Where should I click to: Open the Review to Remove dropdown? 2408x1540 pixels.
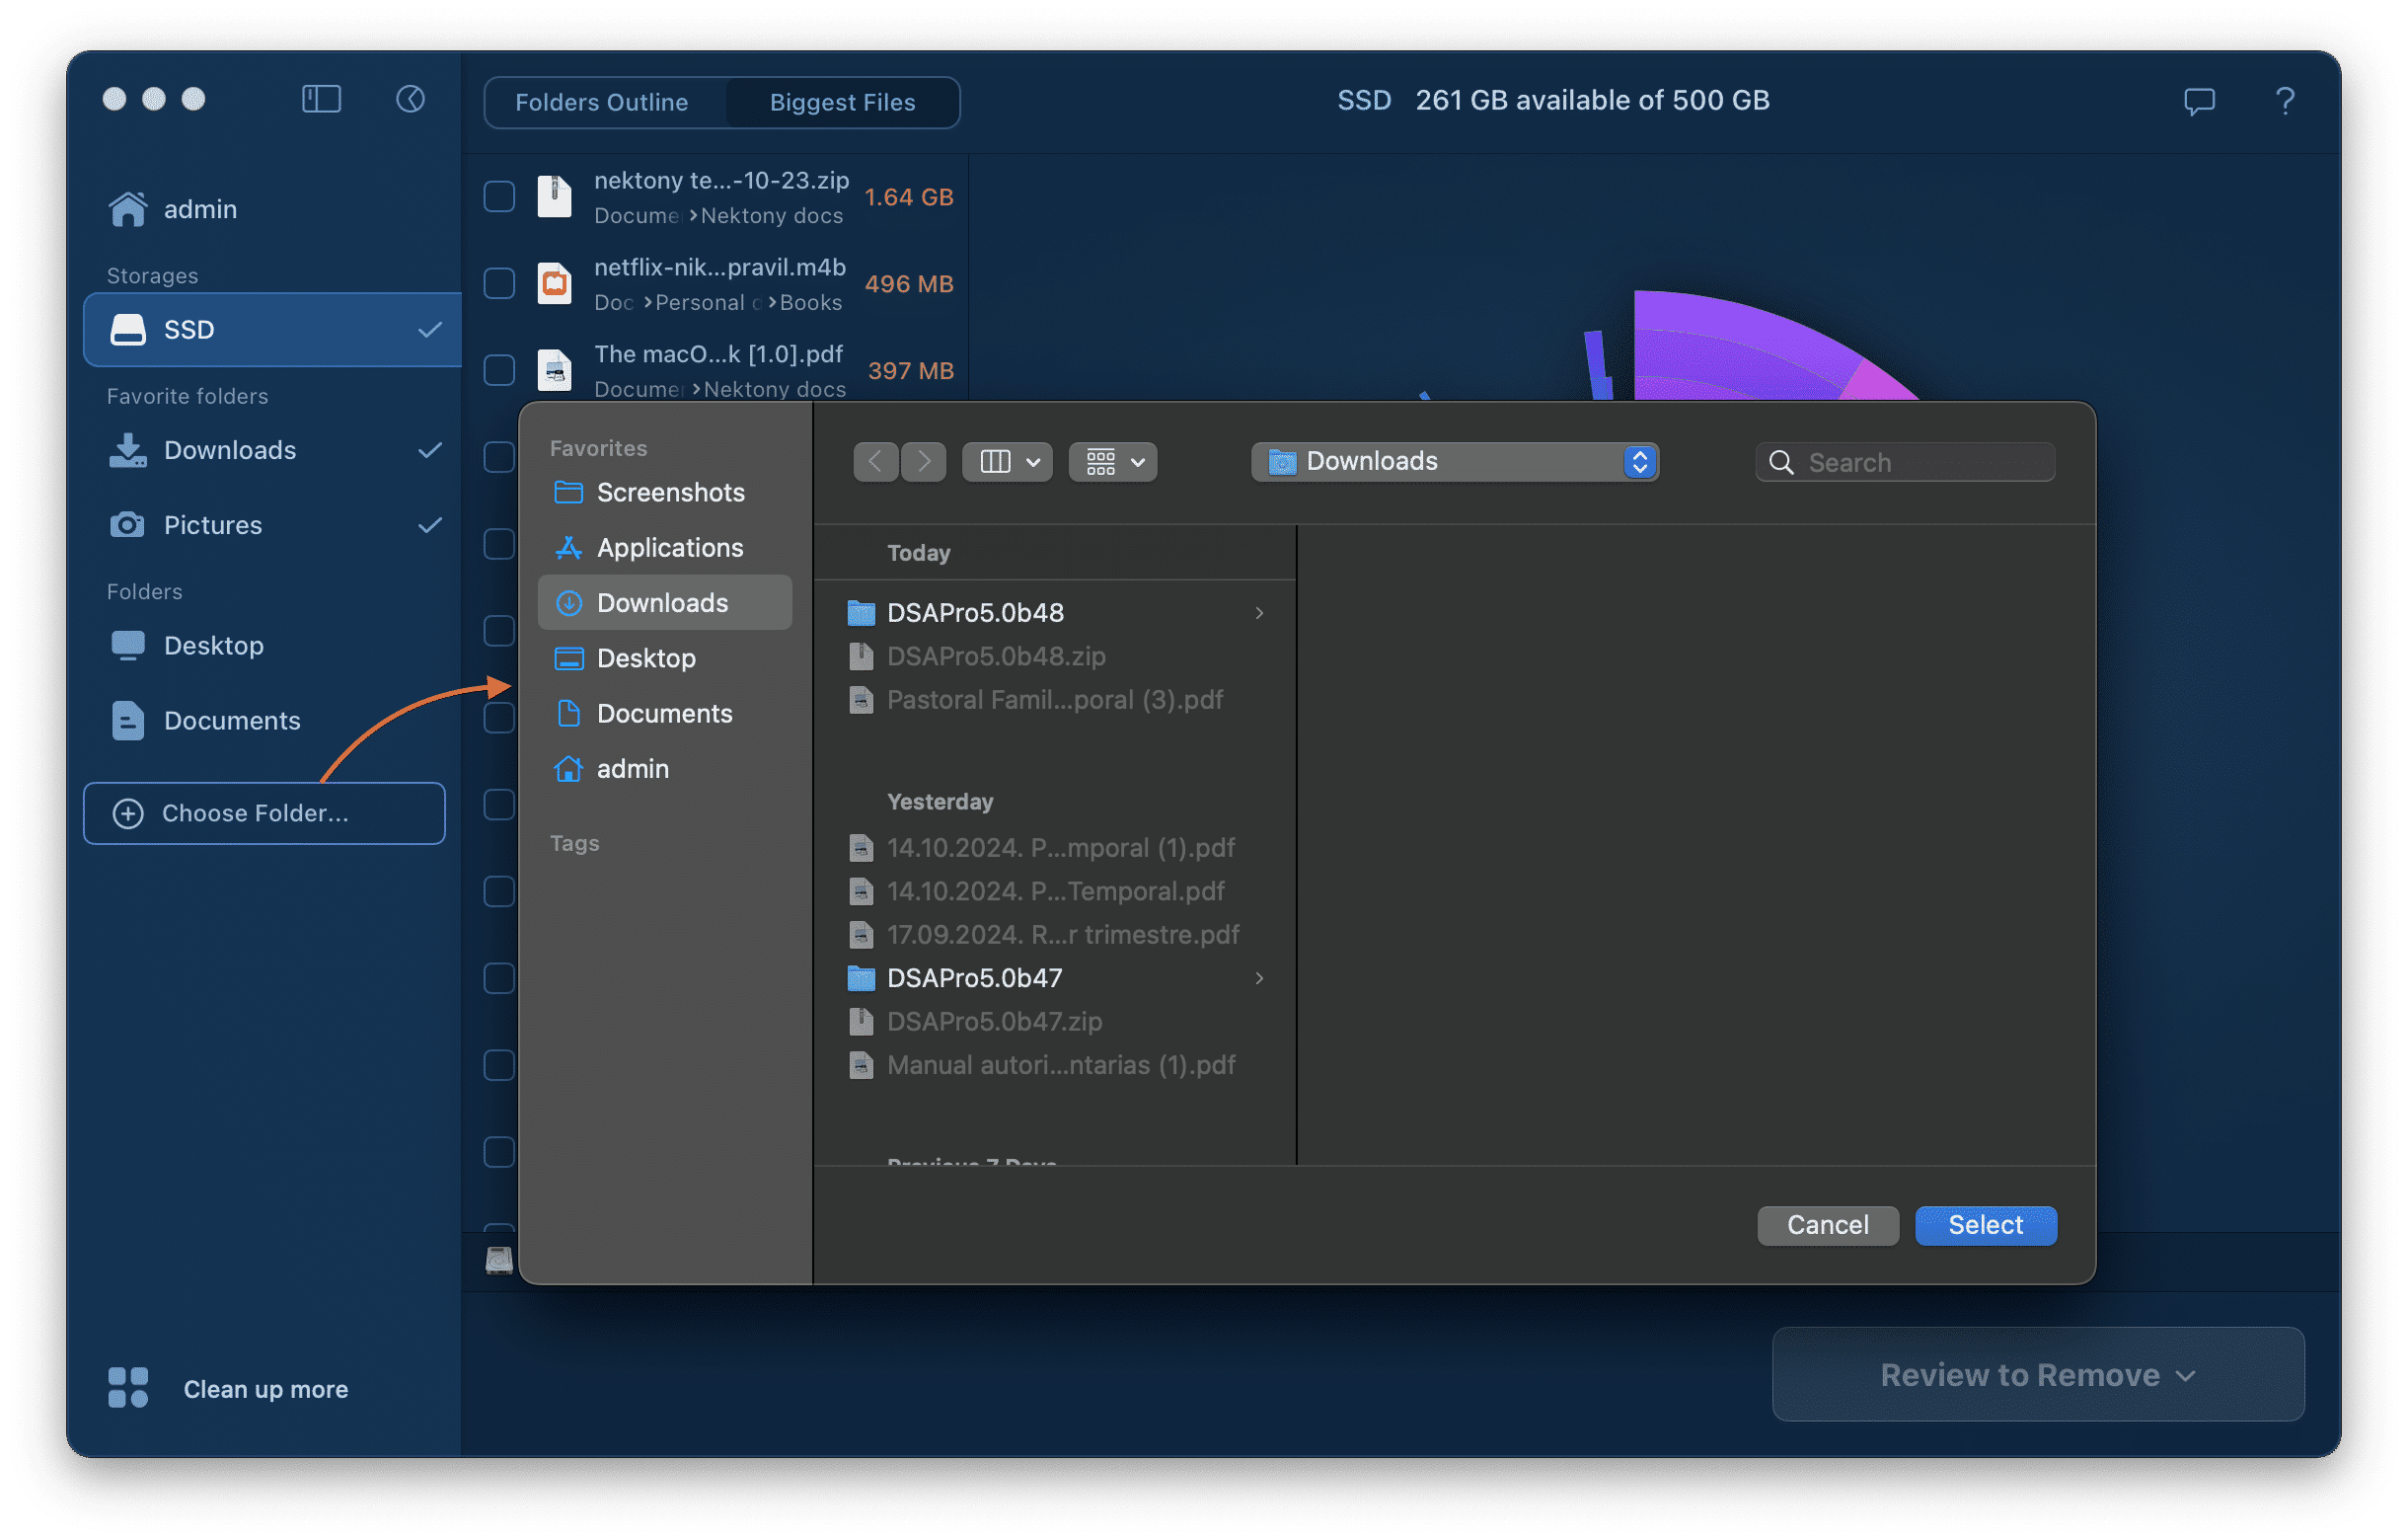click(x=2038, y=1374)
